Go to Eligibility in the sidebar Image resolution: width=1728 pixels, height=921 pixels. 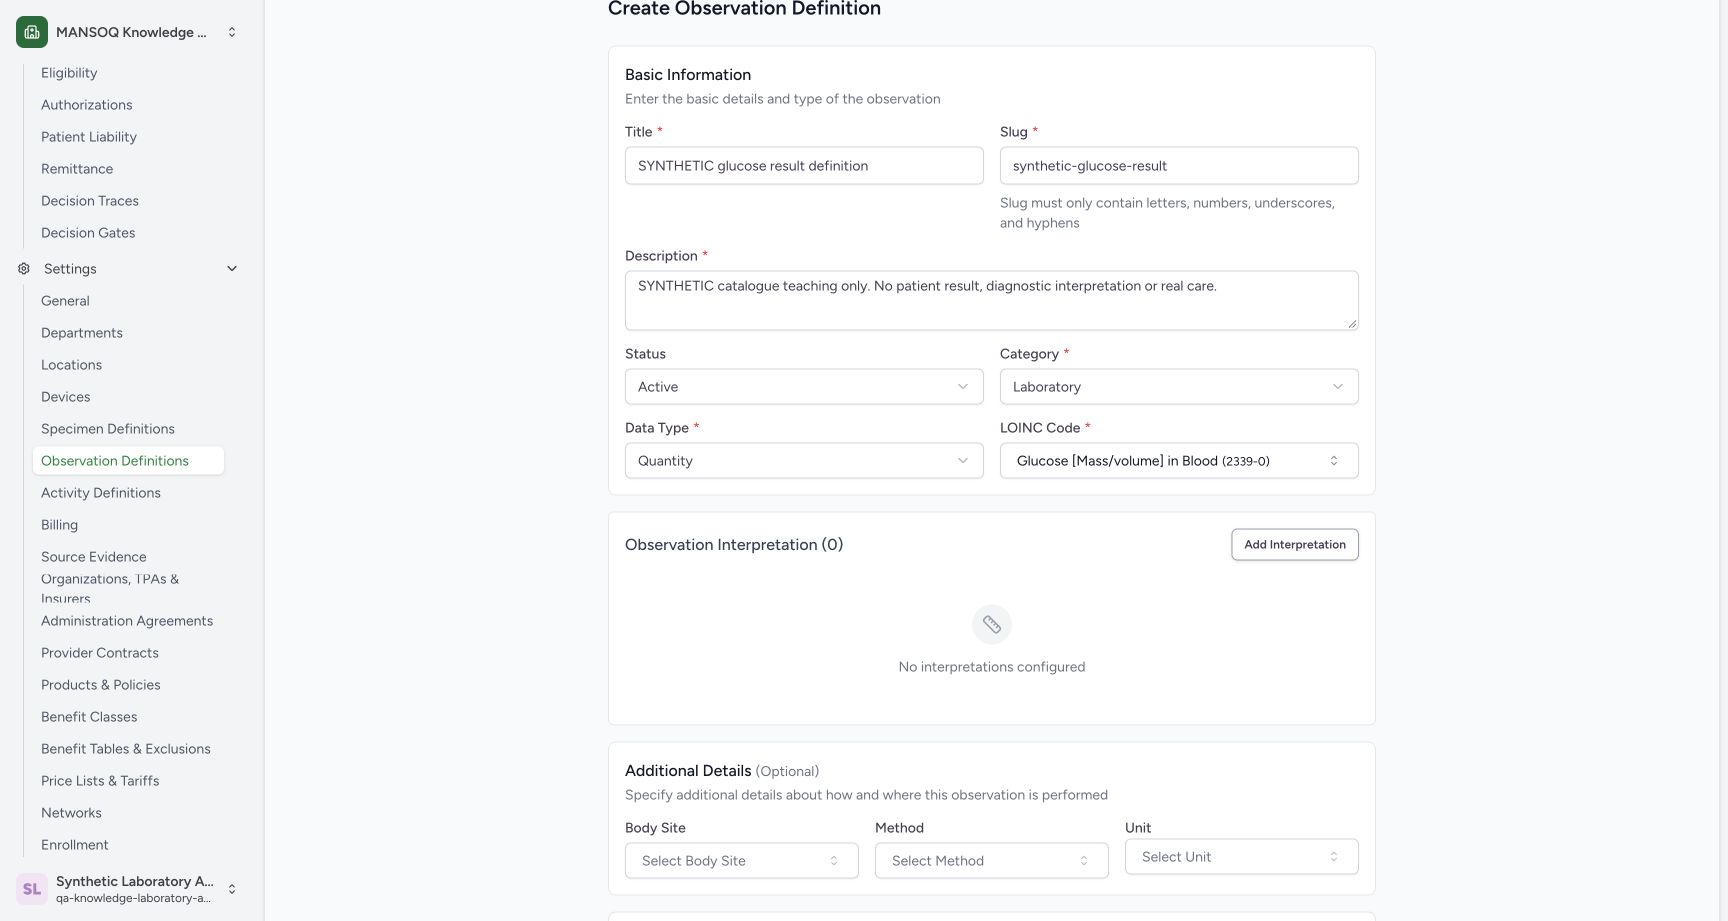click(x=69, y=73)
